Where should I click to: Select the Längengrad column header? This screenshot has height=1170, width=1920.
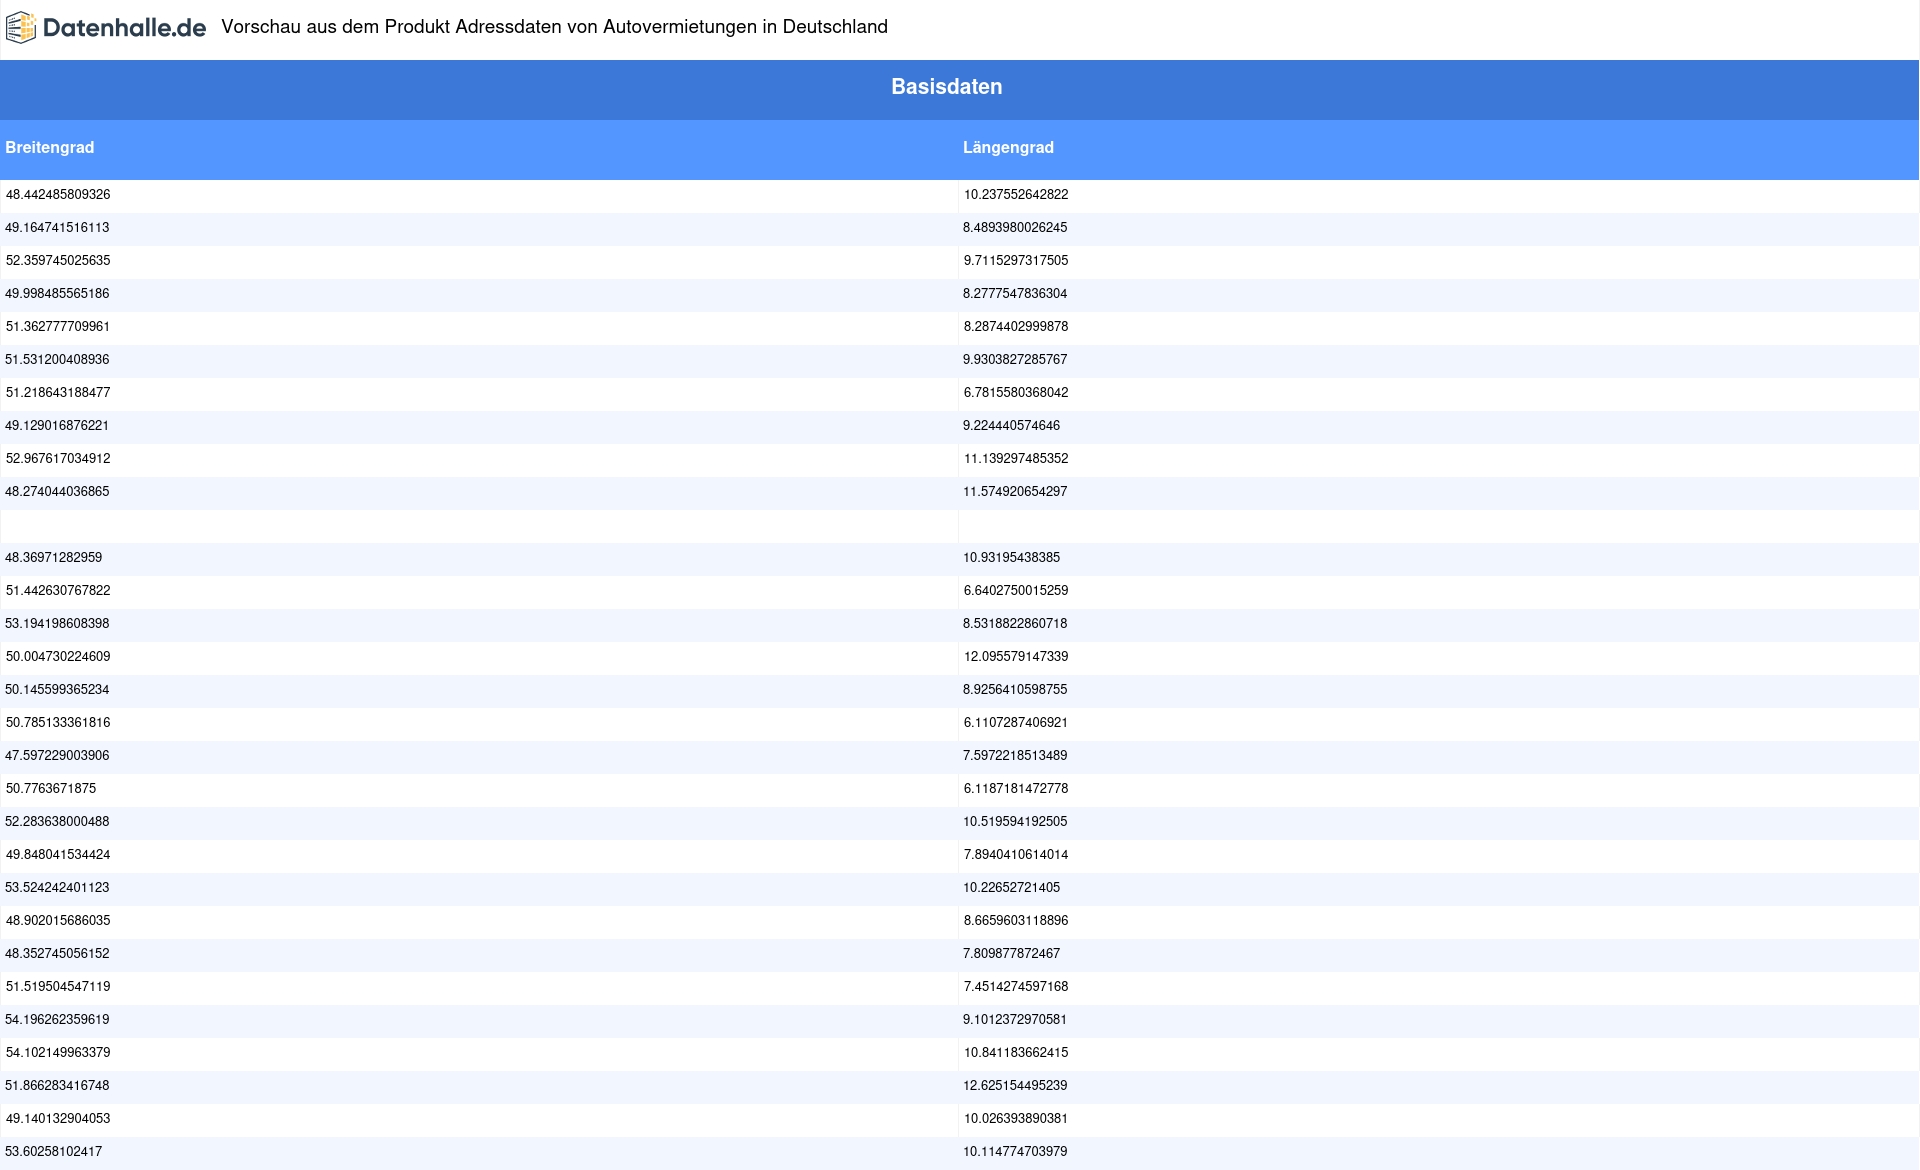tap(1008, 148)
